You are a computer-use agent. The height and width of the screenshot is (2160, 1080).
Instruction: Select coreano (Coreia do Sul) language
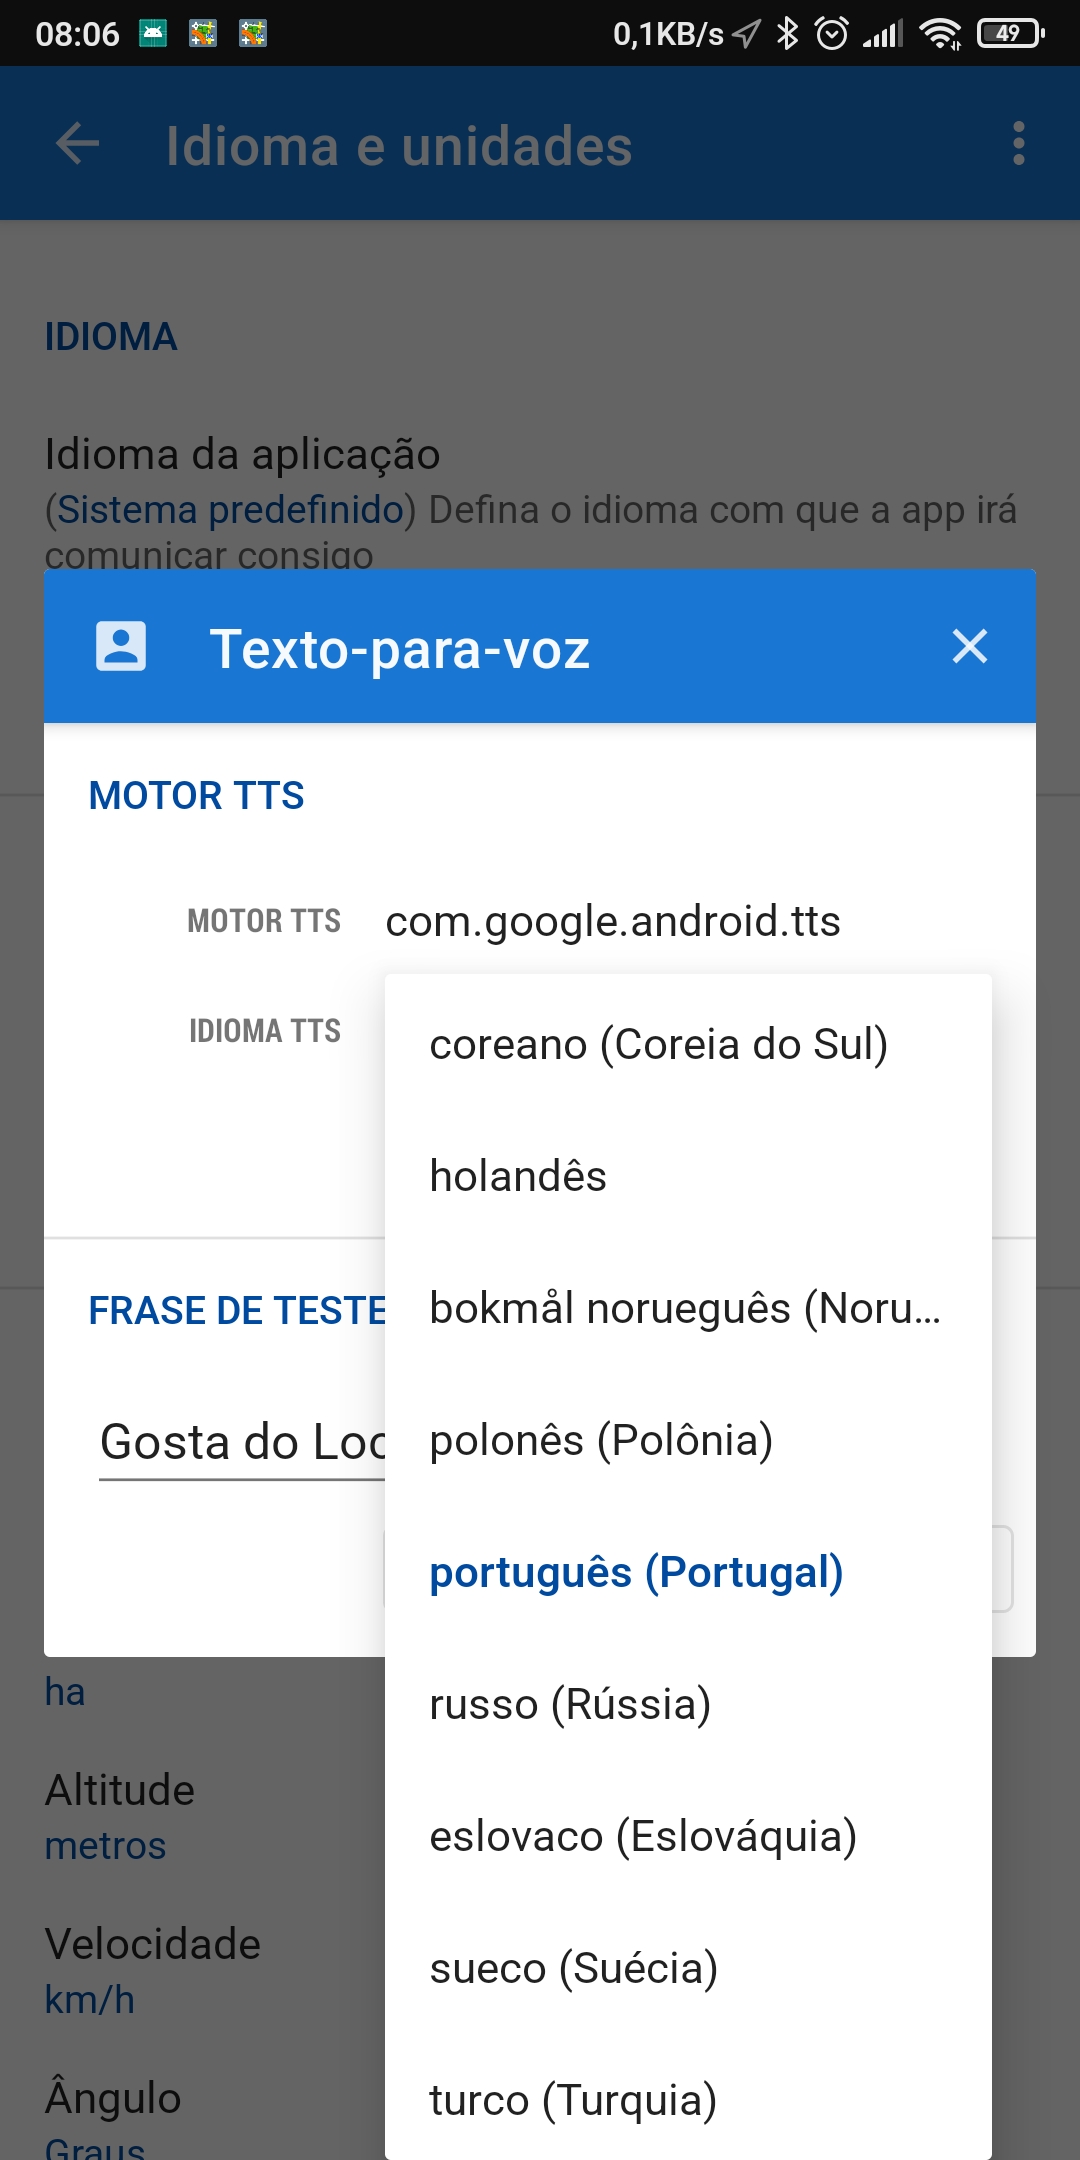click(x=658, y=1044)
